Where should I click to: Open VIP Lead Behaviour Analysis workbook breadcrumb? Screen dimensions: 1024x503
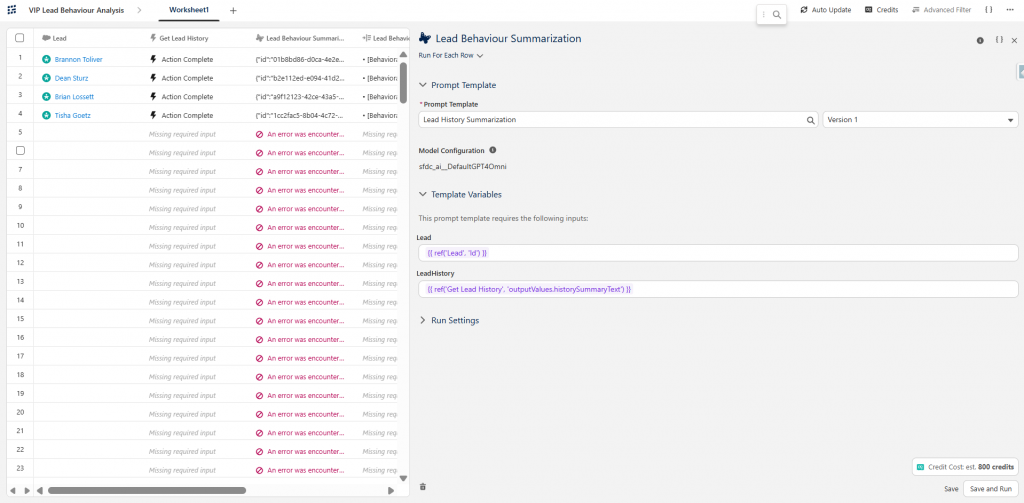(x=76, y=10)
